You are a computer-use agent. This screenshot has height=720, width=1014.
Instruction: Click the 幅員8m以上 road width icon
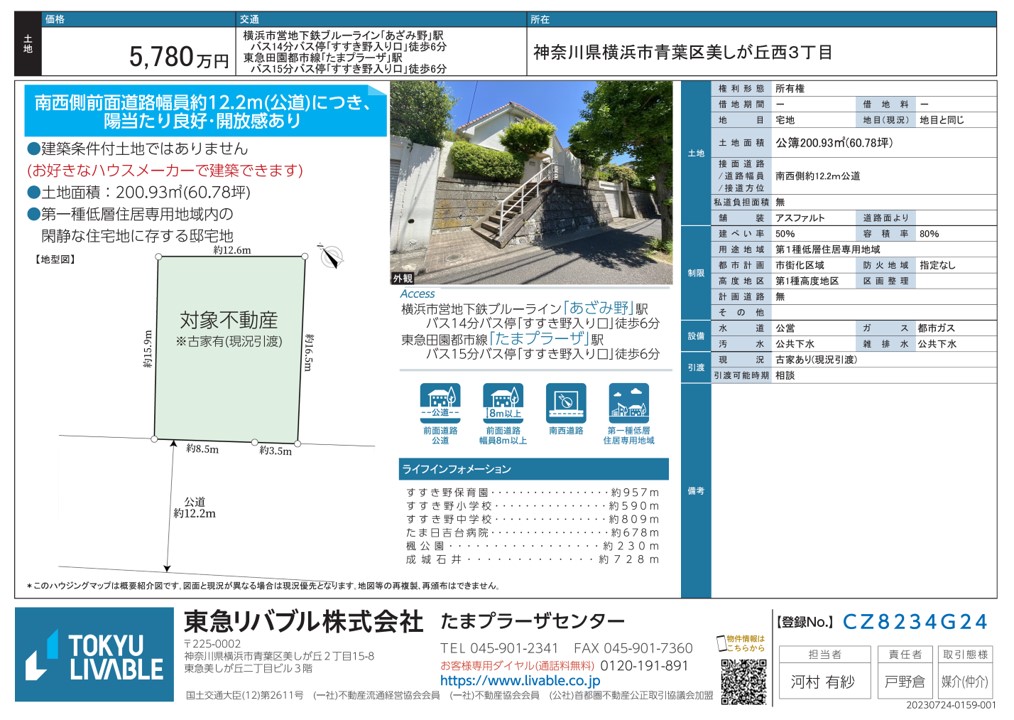pos(503,404)
